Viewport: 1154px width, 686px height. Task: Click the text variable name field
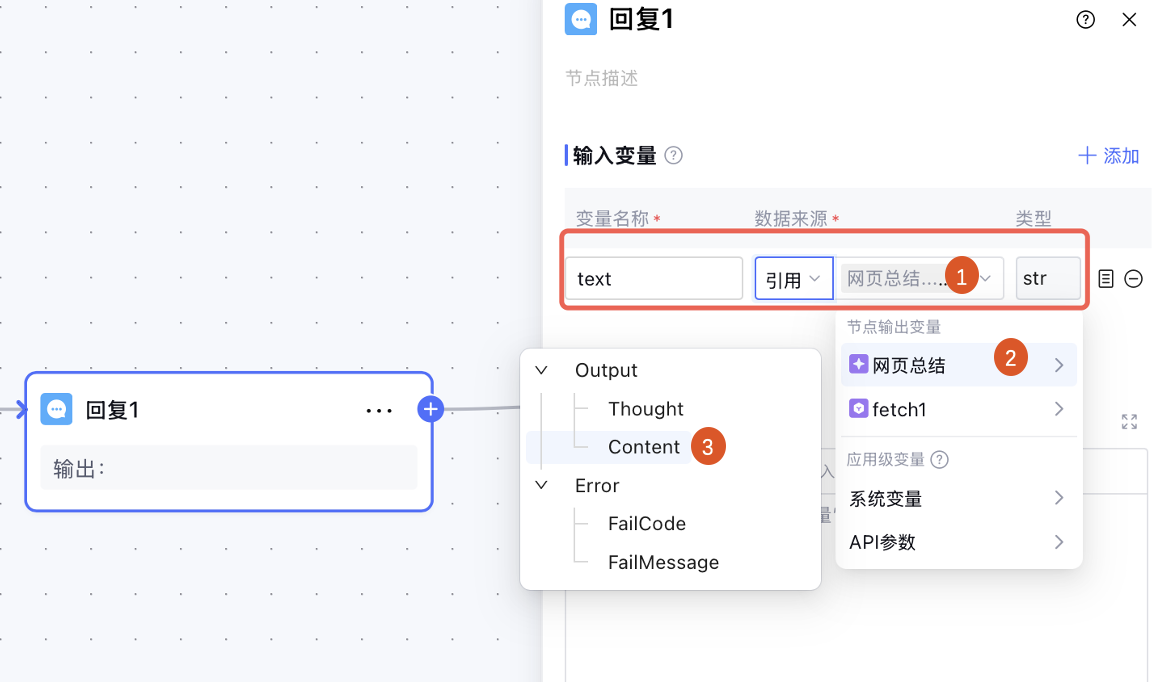[653, 279]
